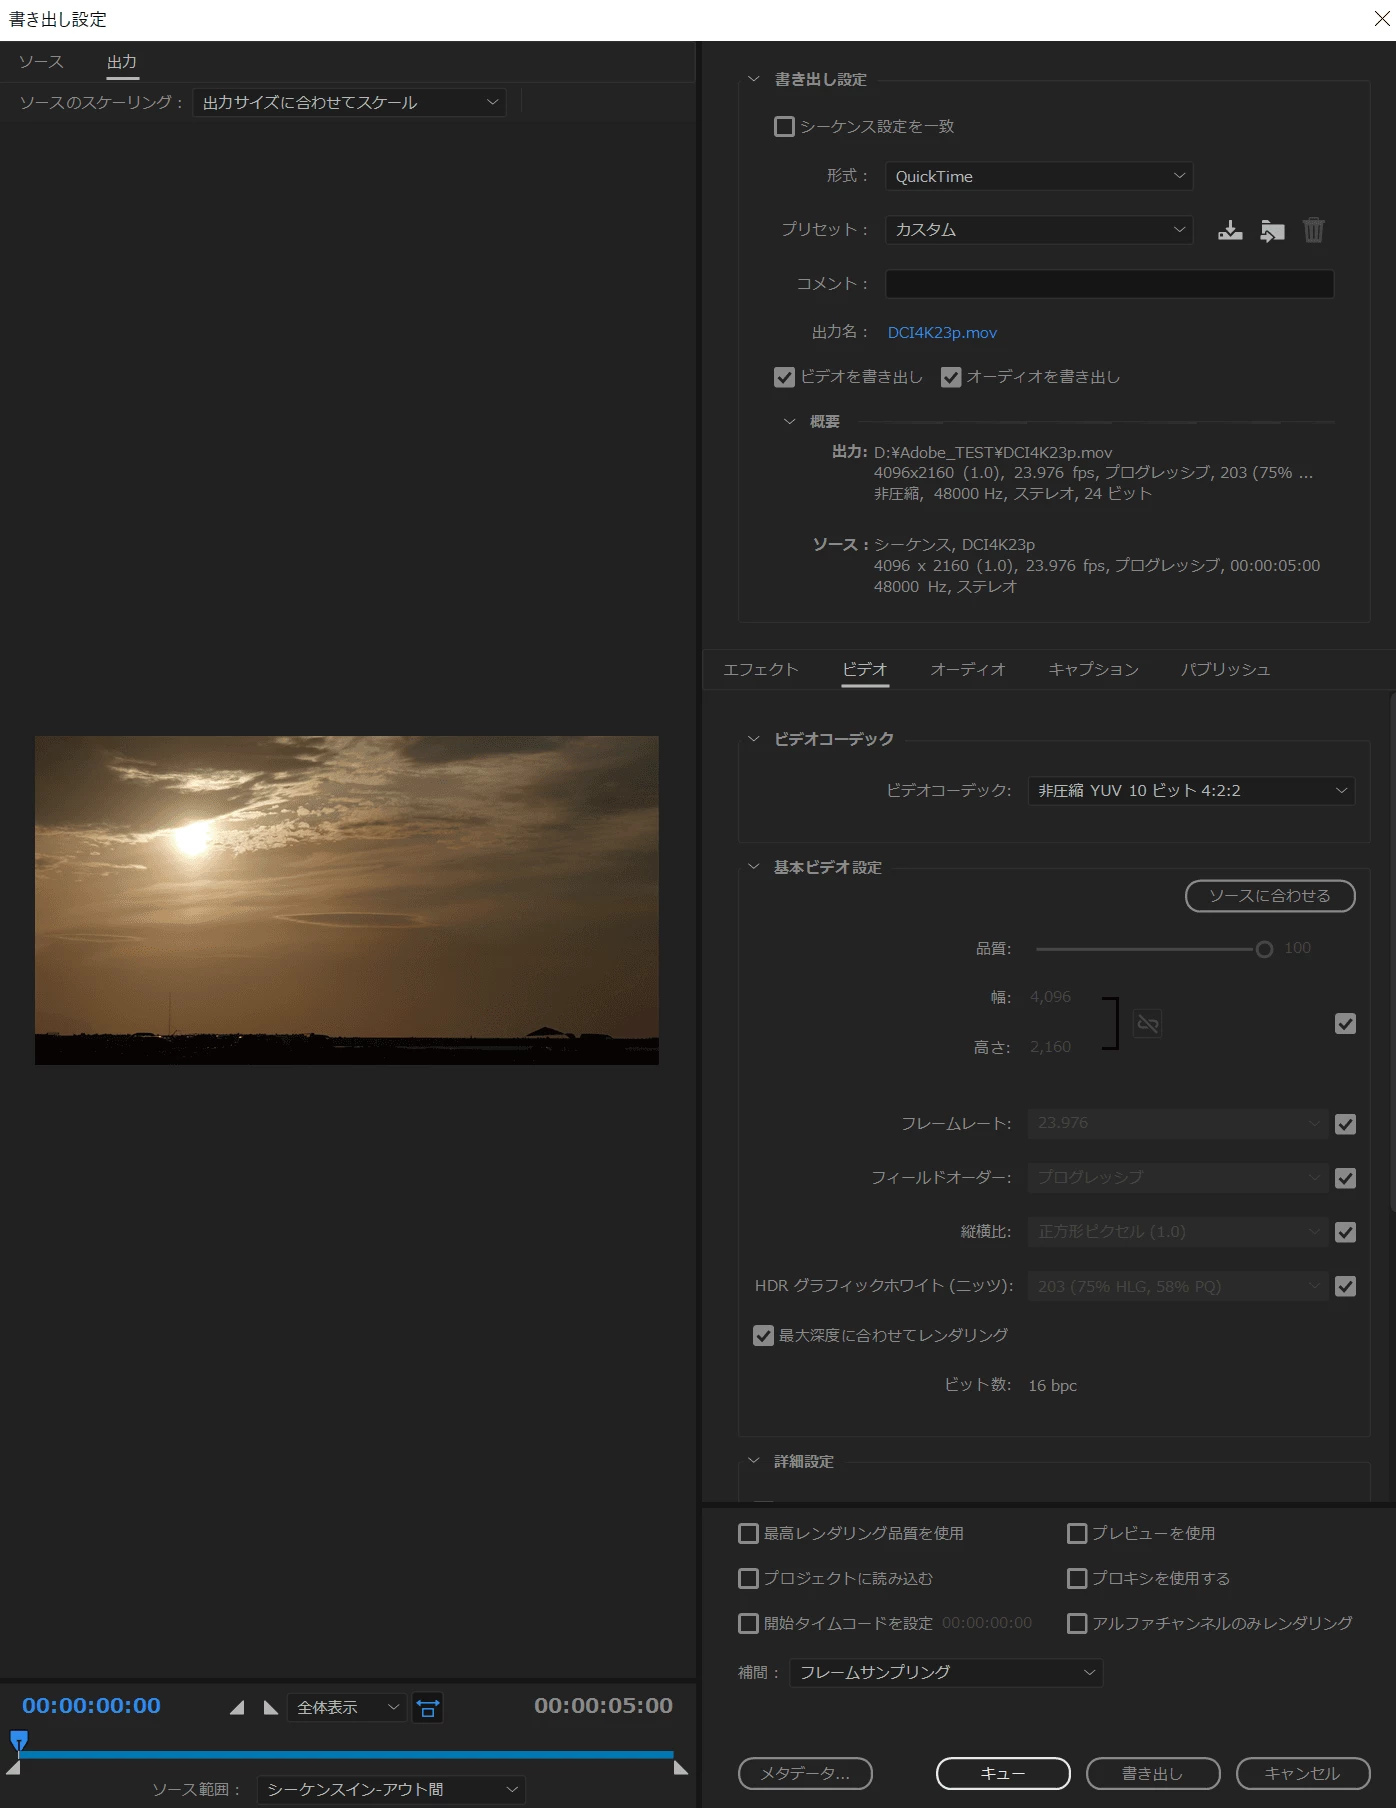Open the 全体表示 zoom level dropdown
Viewport: 1396px width, 1808px height.
346,1708
